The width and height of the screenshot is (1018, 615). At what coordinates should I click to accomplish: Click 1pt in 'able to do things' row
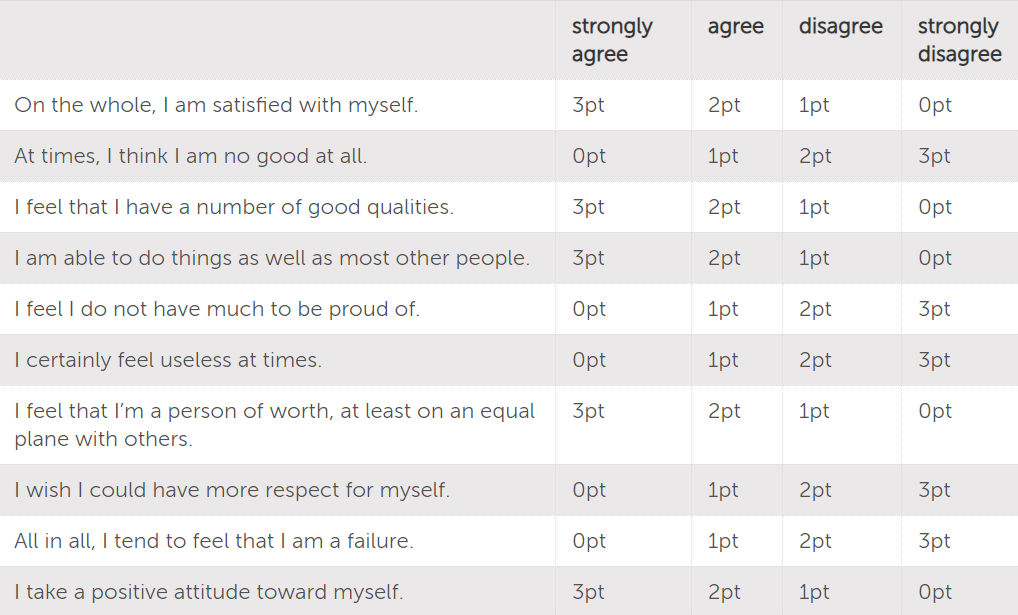[814, 258]
